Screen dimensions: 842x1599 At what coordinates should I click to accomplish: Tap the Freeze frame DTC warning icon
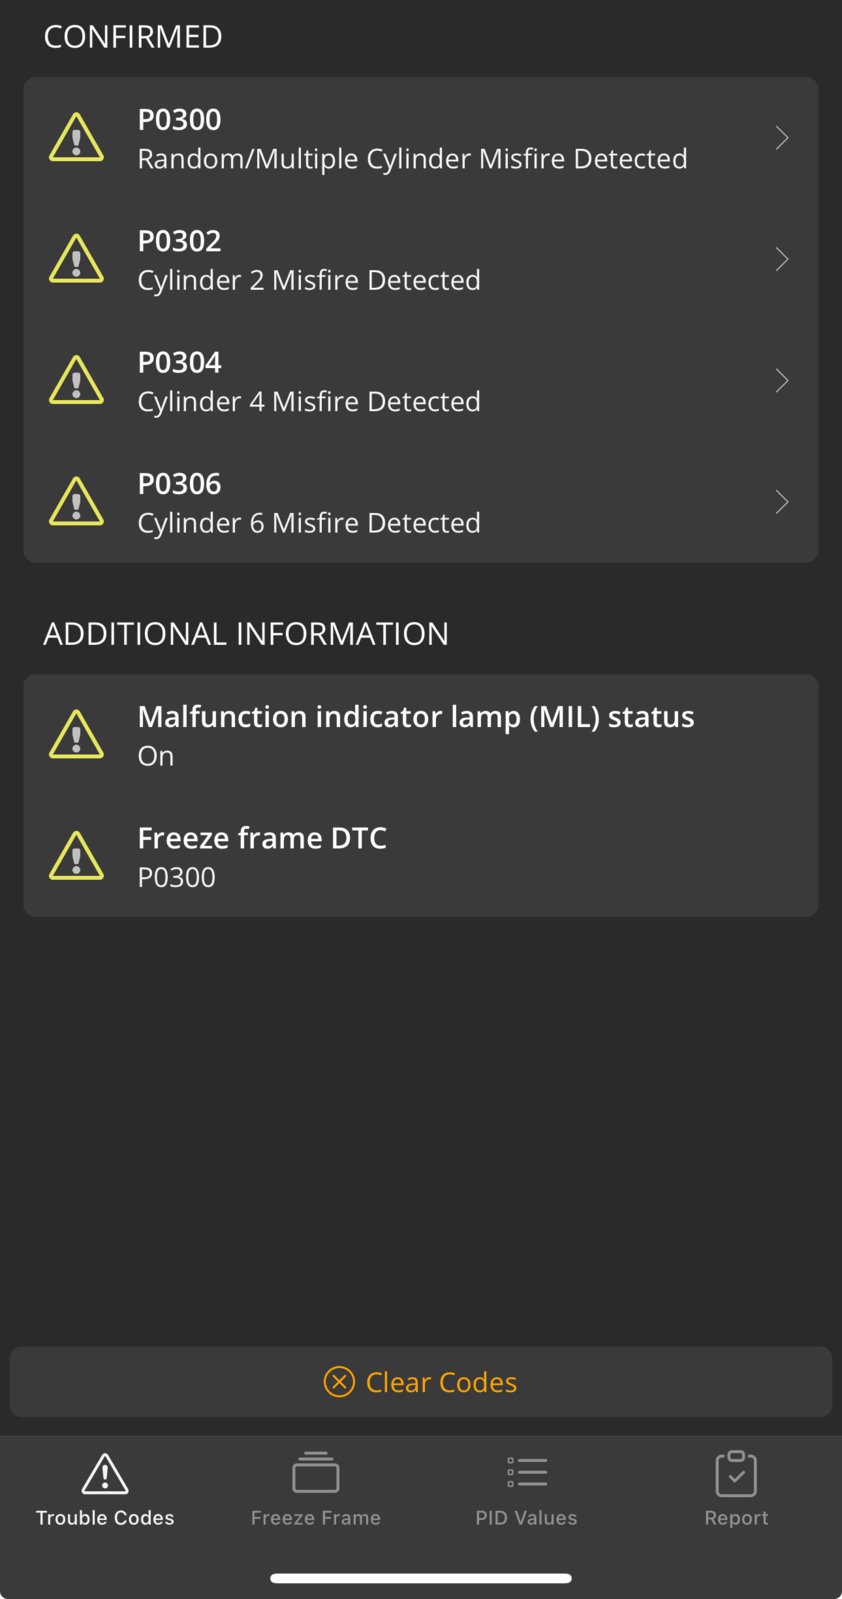point(76,856)
